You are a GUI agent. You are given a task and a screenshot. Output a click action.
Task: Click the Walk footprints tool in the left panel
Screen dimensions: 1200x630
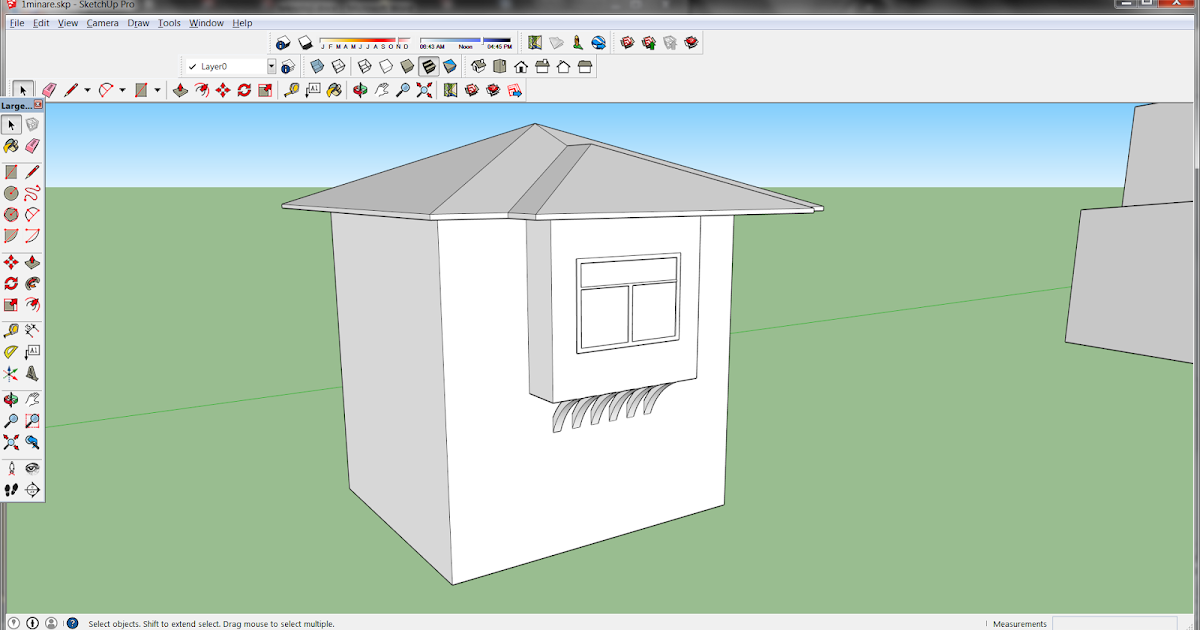(x=11, y=490)
